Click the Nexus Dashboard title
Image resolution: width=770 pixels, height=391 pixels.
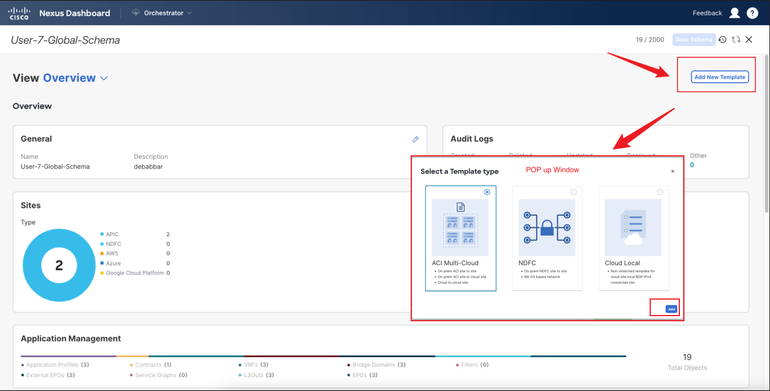pyautogui.click(x=75, y=13)
